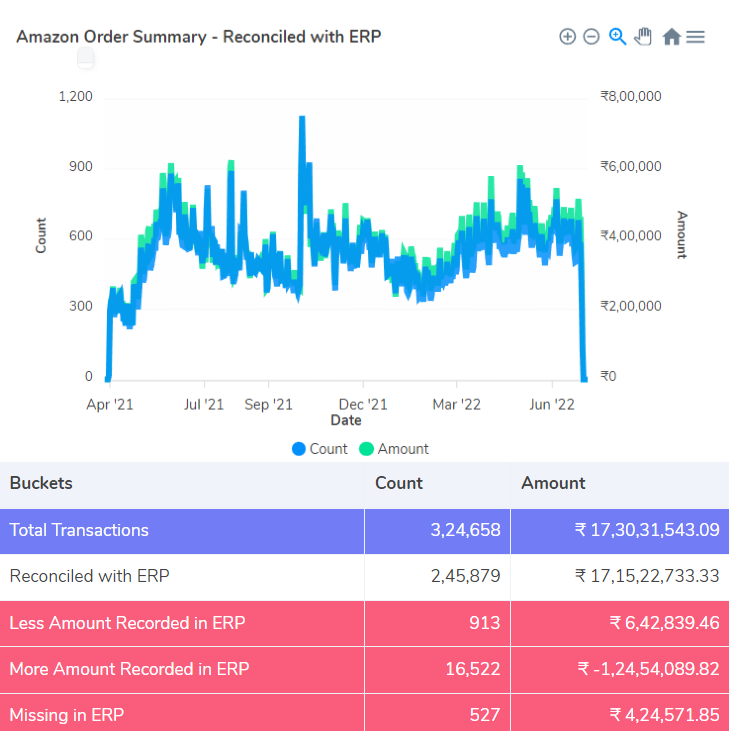Screen dimensions: 729x731
Task: Click the Date axis title
Action: (x=346, y=420)
